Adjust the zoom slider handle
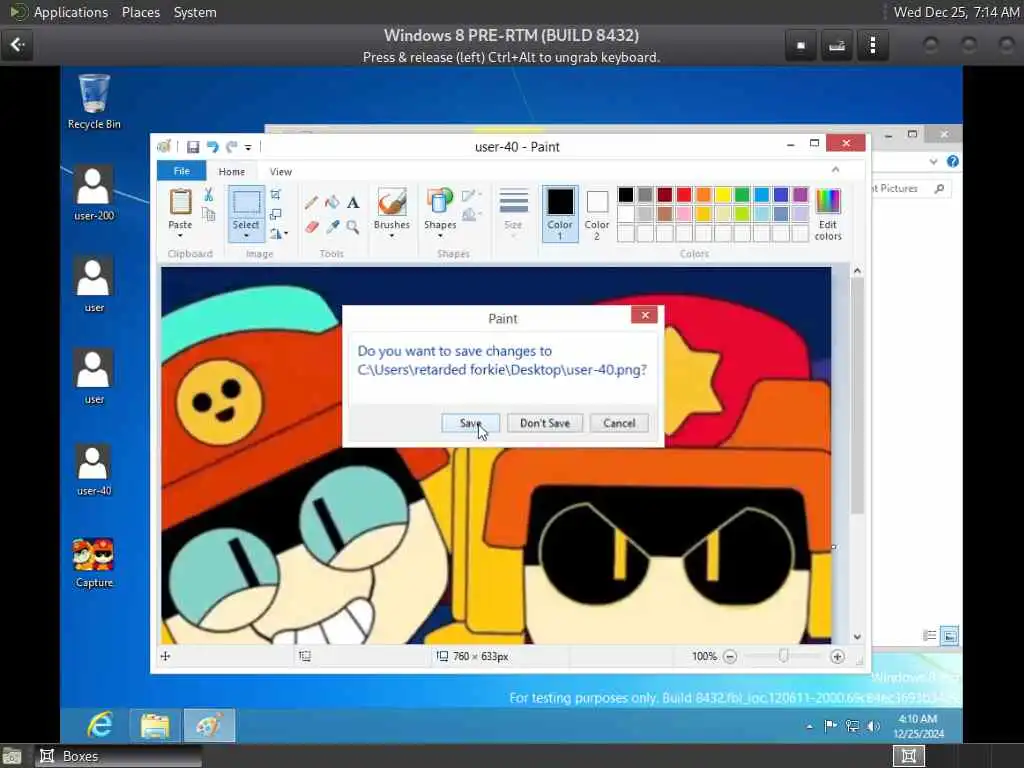The width and height of the screenshot is (1024, 768). click(x=784, y=656)
